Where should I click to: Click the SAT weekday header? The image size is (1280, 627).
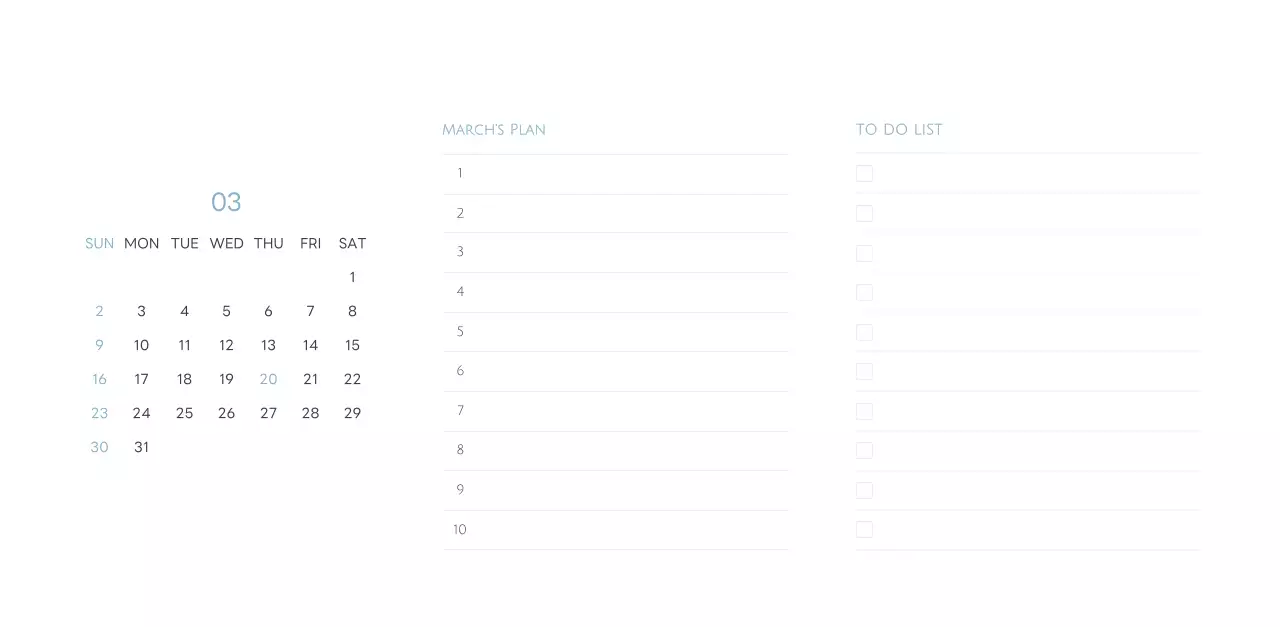(x=352, y=243)
